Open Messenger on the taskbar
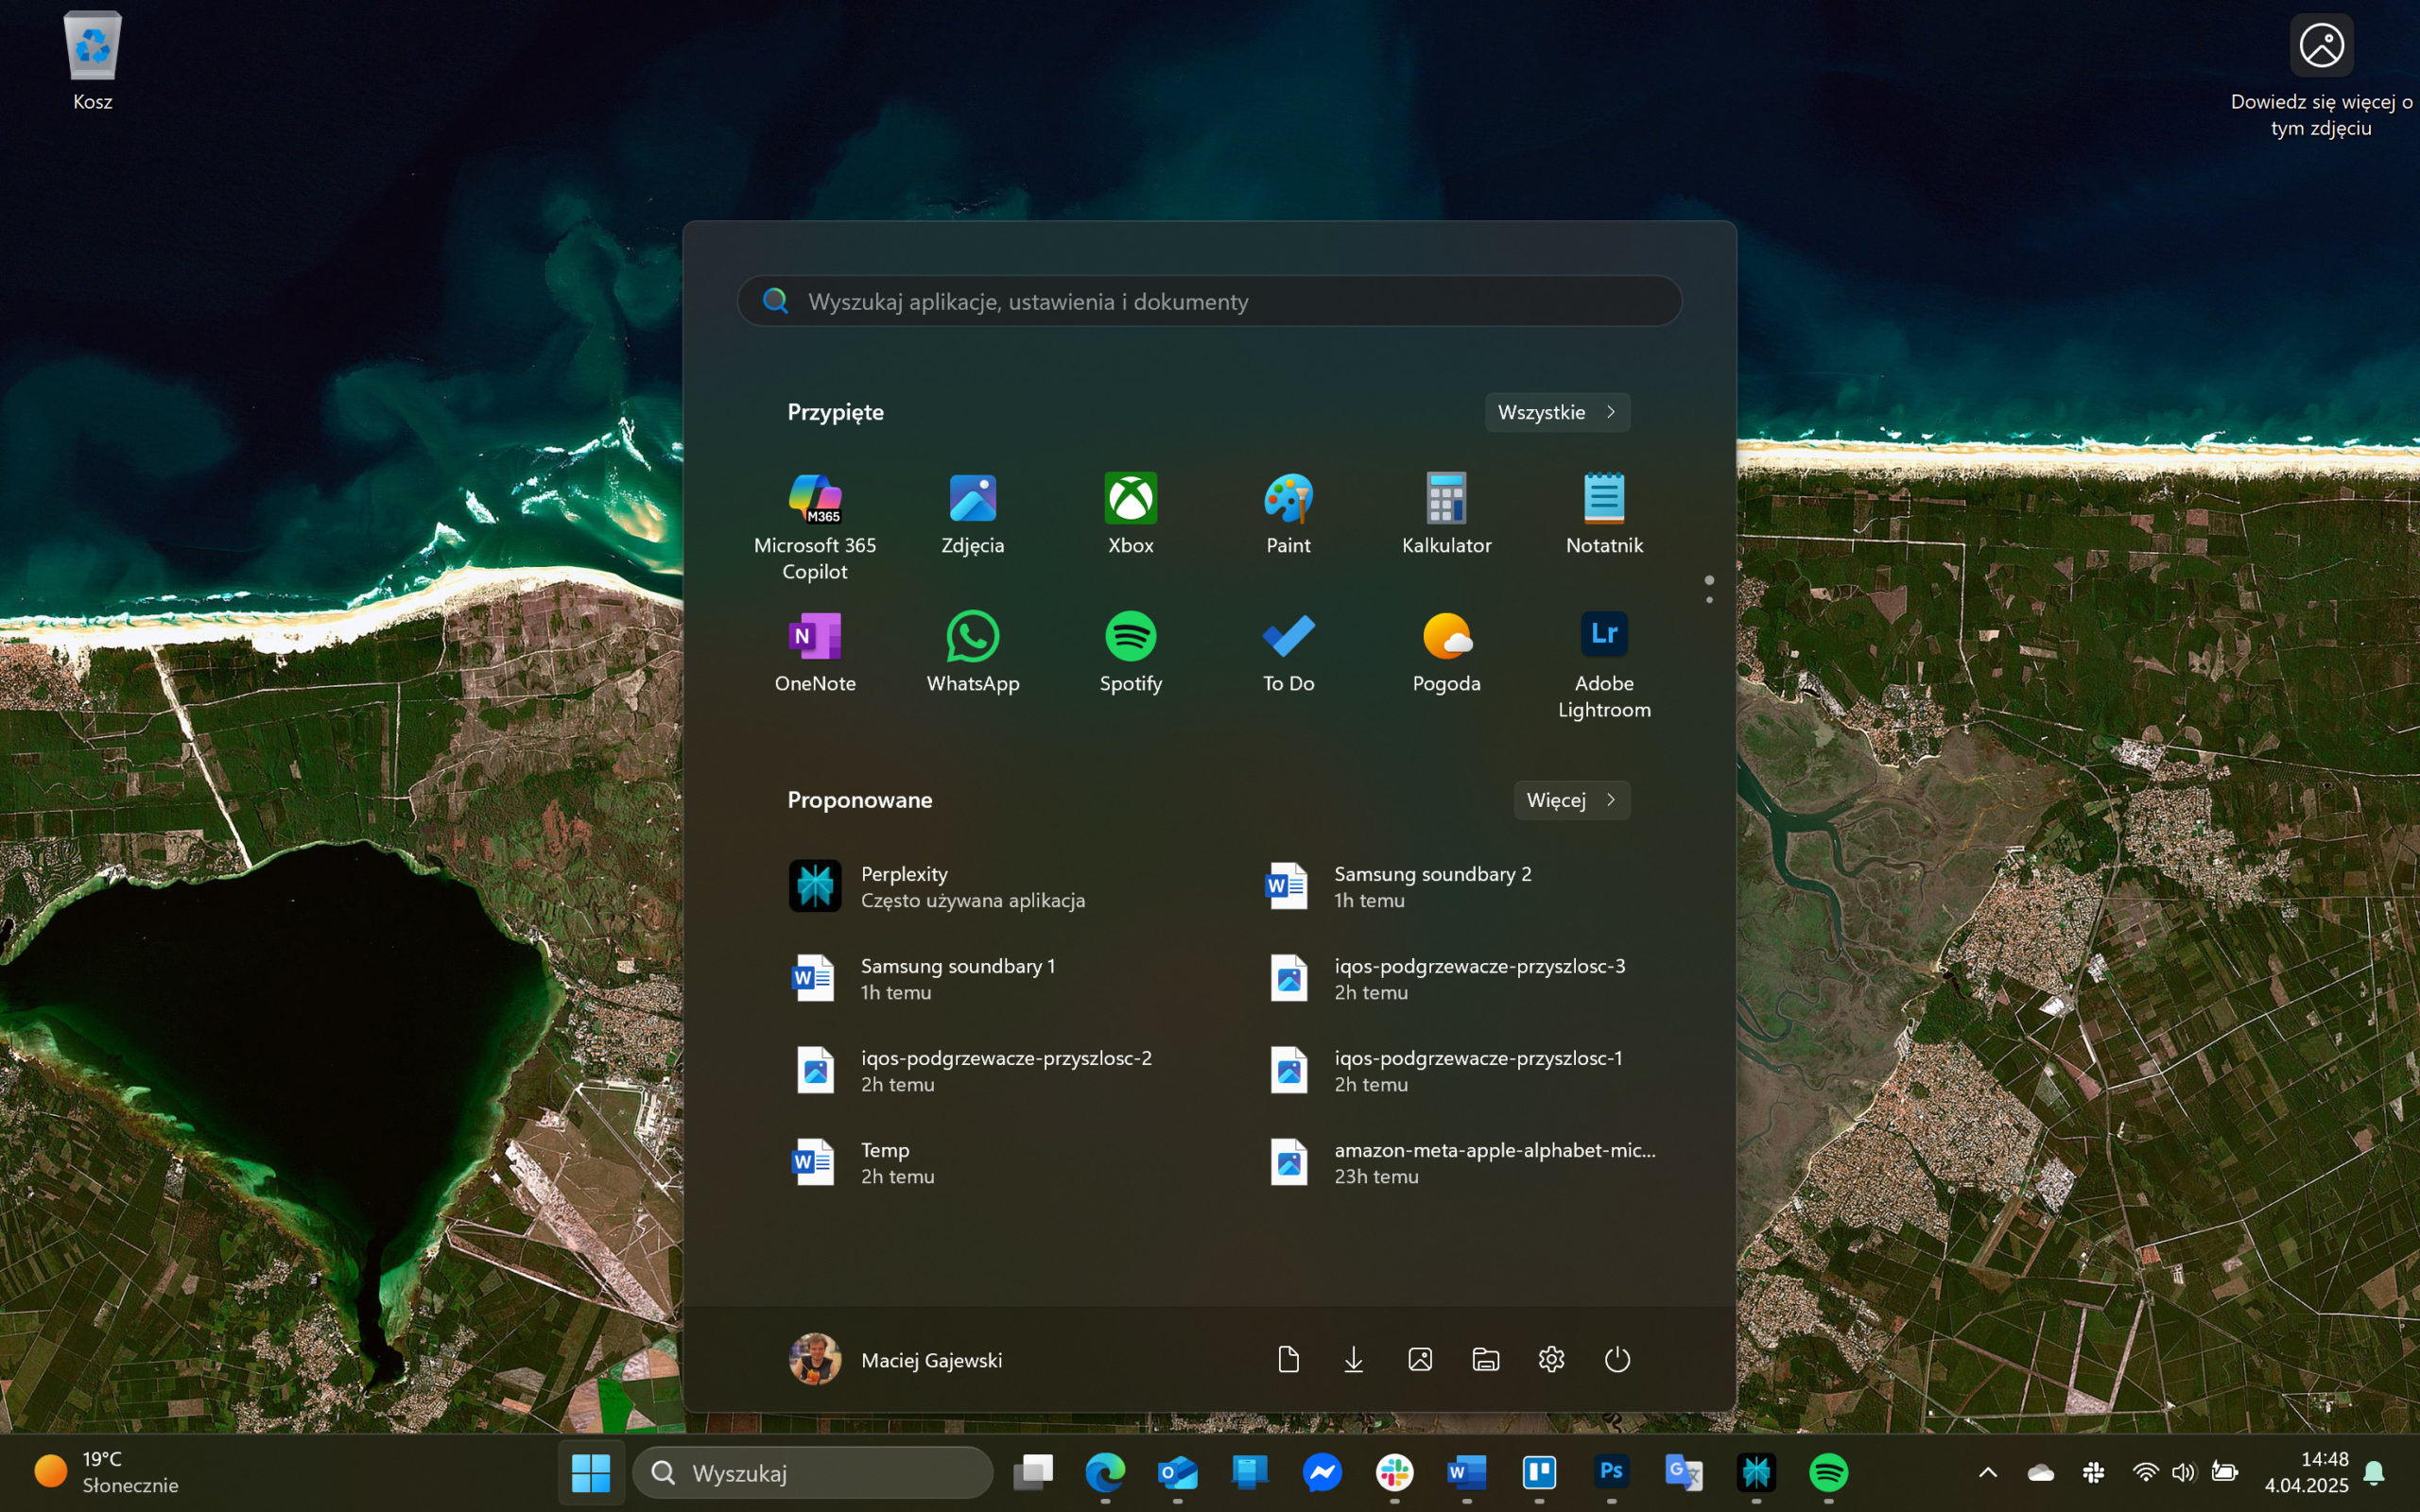The image size is (2420, 1512). (x=1322, y=1472)
